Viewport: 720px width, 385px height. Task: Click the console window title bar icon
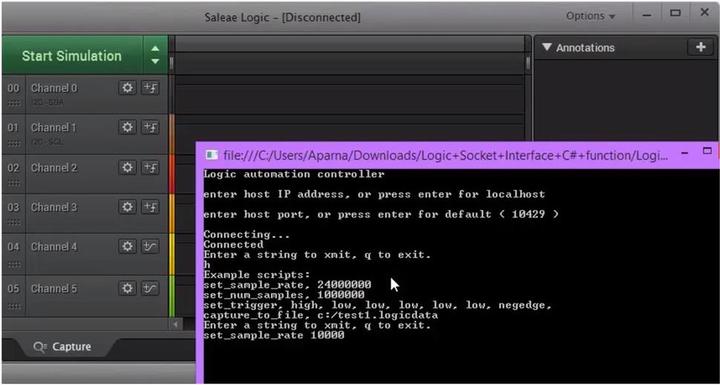(212, 155)
